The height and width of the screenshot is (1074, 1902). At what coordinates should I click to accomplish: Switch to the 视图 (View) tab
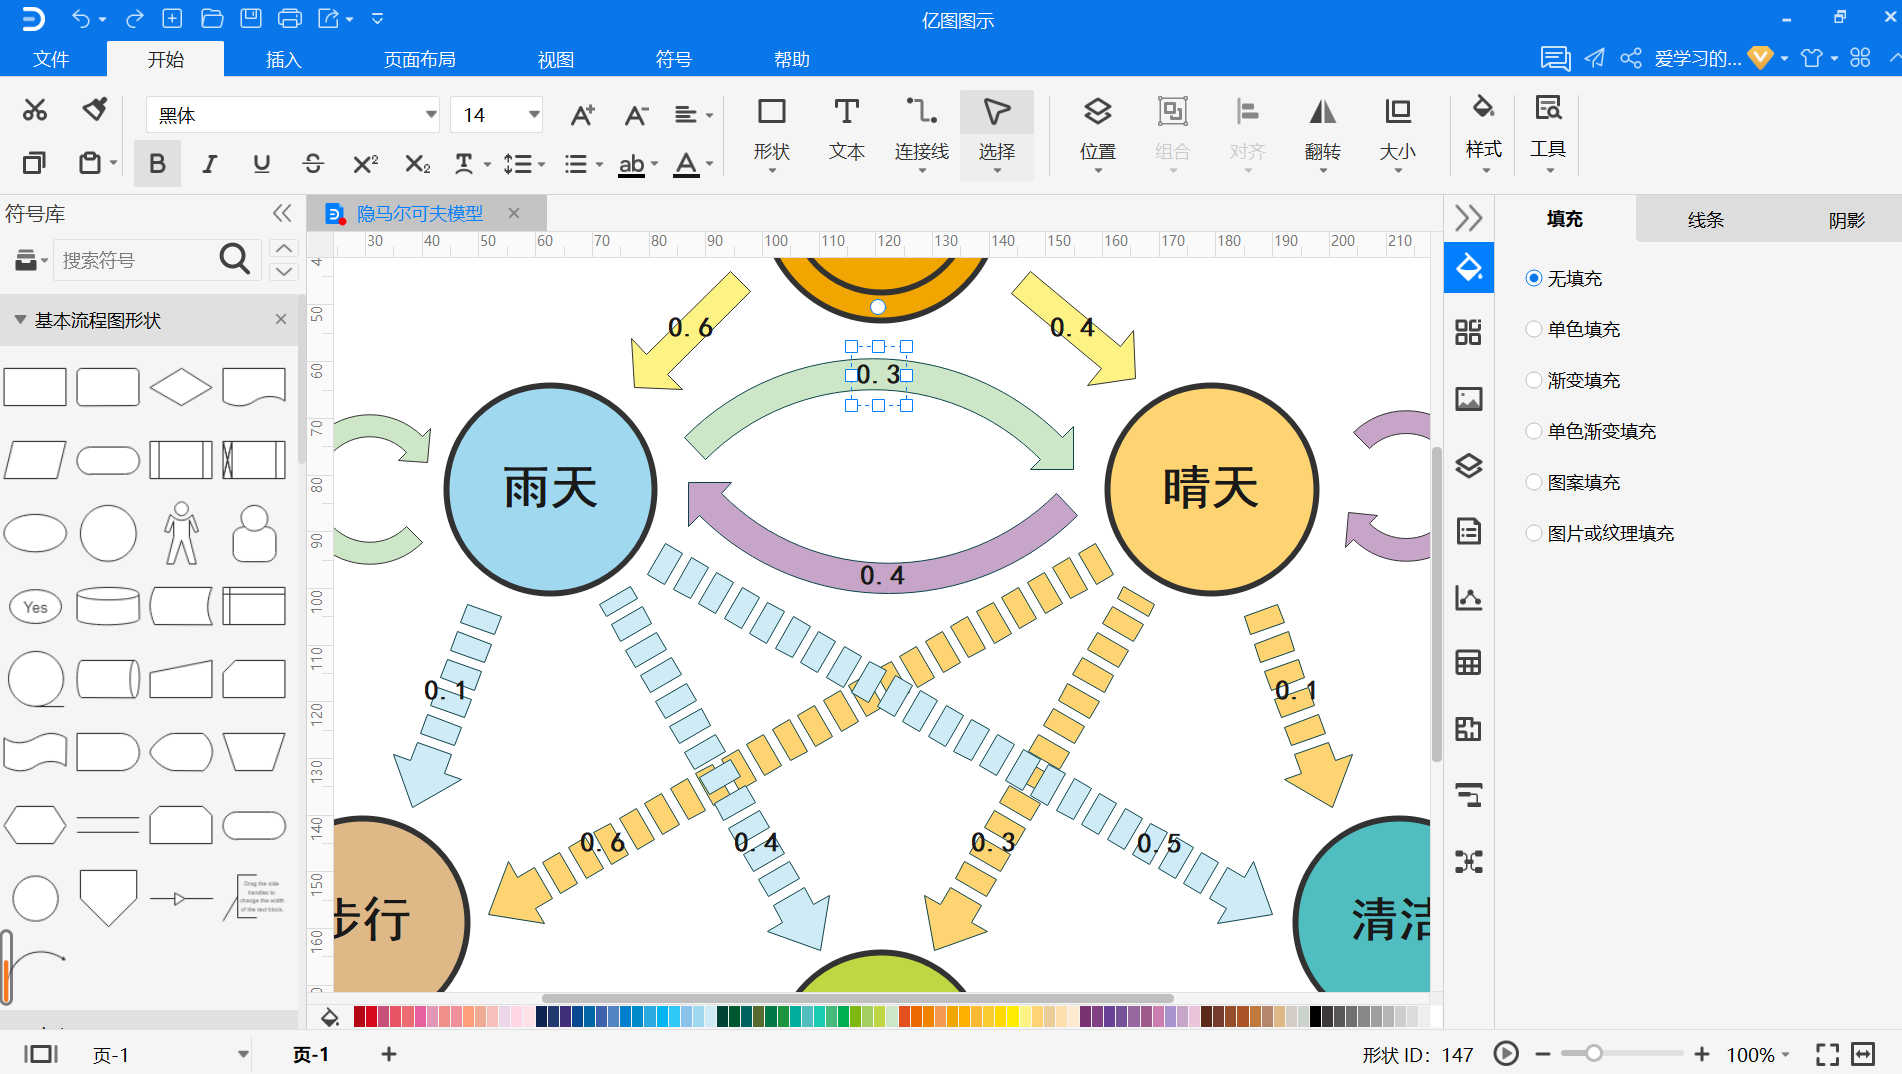coord(556,59)
